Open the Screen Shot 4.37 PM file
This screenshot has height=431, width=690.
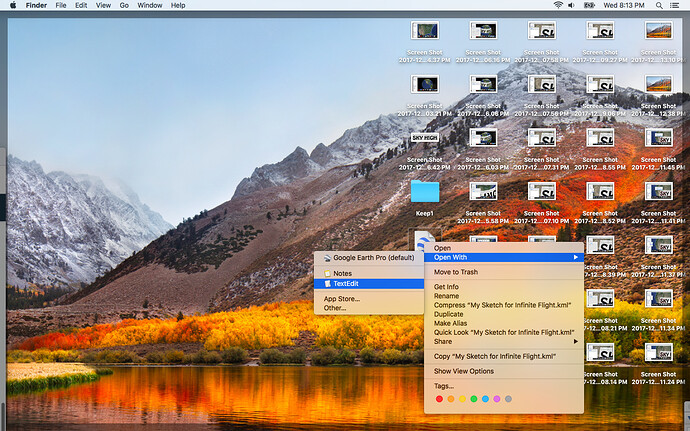[x=425, y=30]
